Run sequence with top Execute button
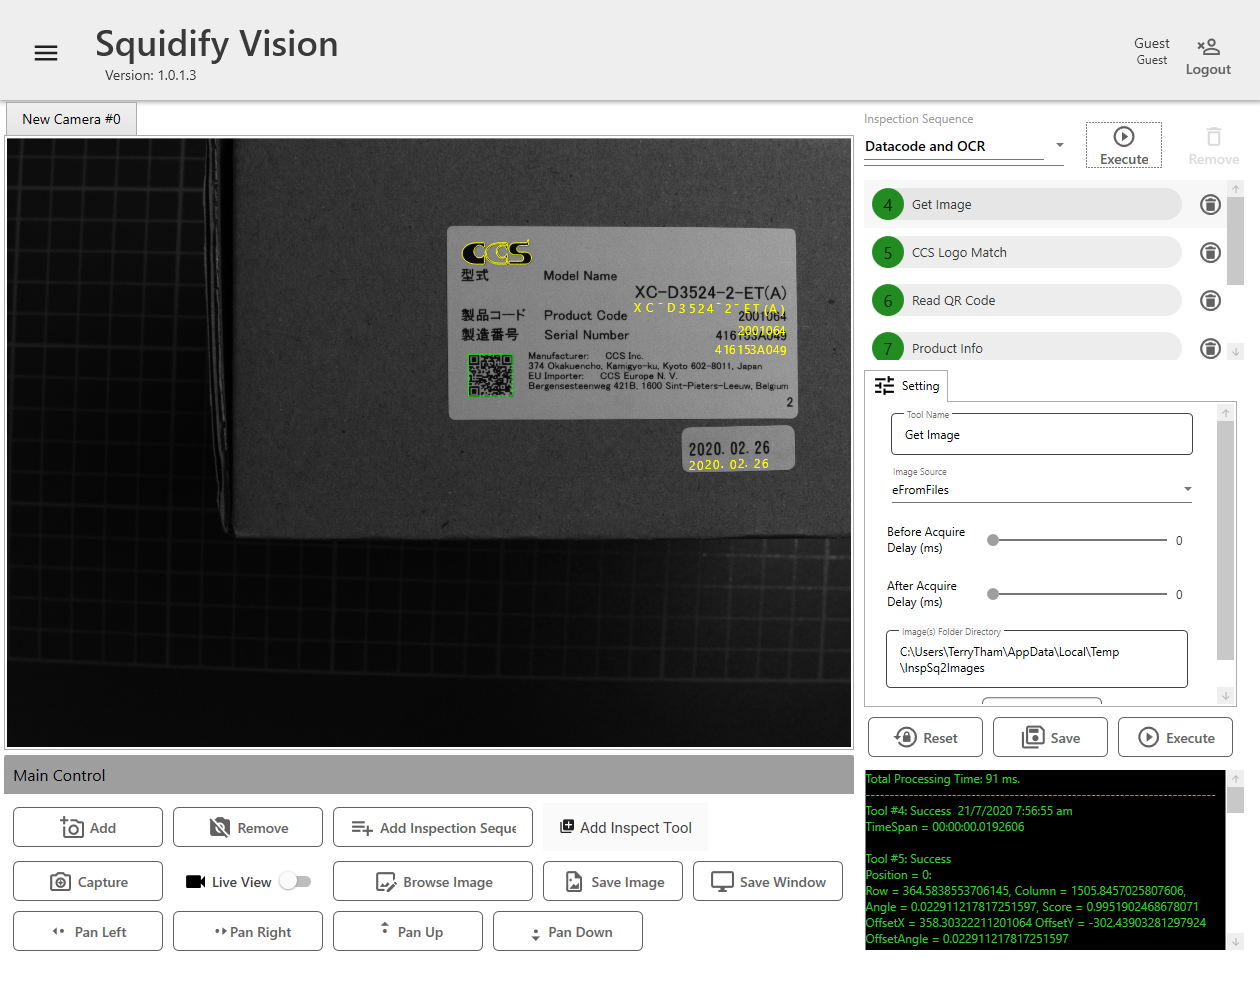The image size is (1260, 982). [x=1124, y=145]
